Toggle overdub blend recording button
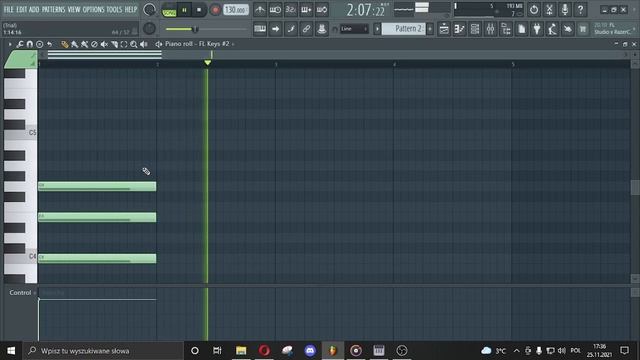Viewport: 640px width, 360px height. click(306, 9)
